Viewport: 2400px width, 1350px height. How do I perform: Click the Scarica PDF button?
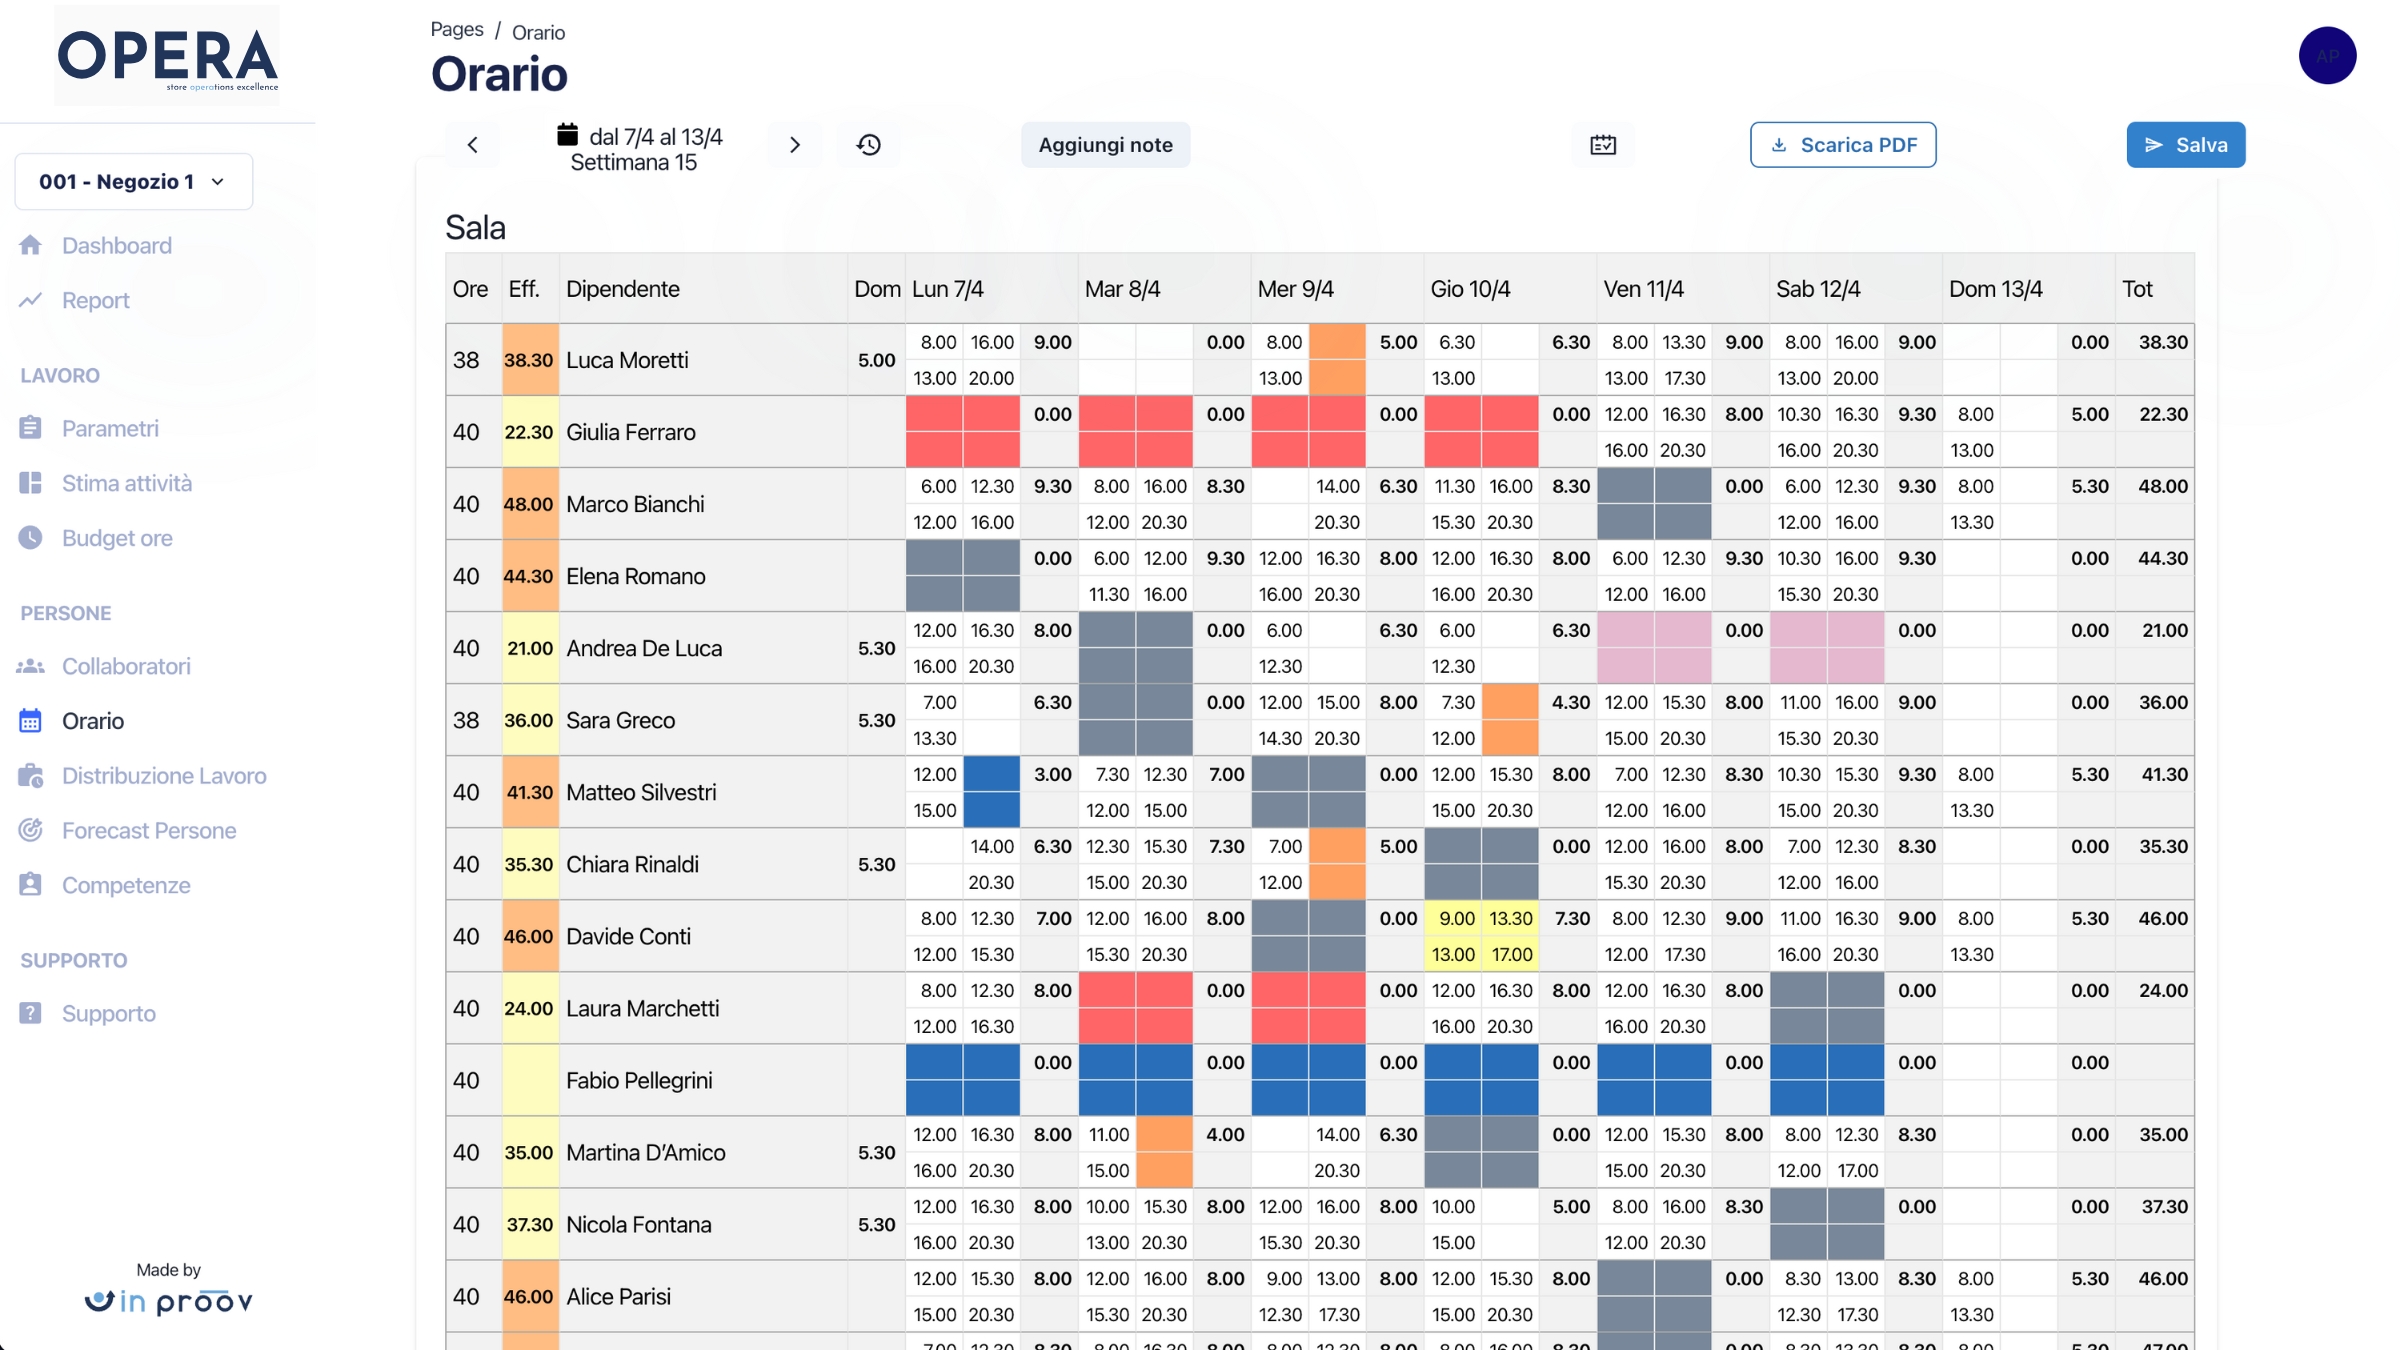coord(1842,145)
